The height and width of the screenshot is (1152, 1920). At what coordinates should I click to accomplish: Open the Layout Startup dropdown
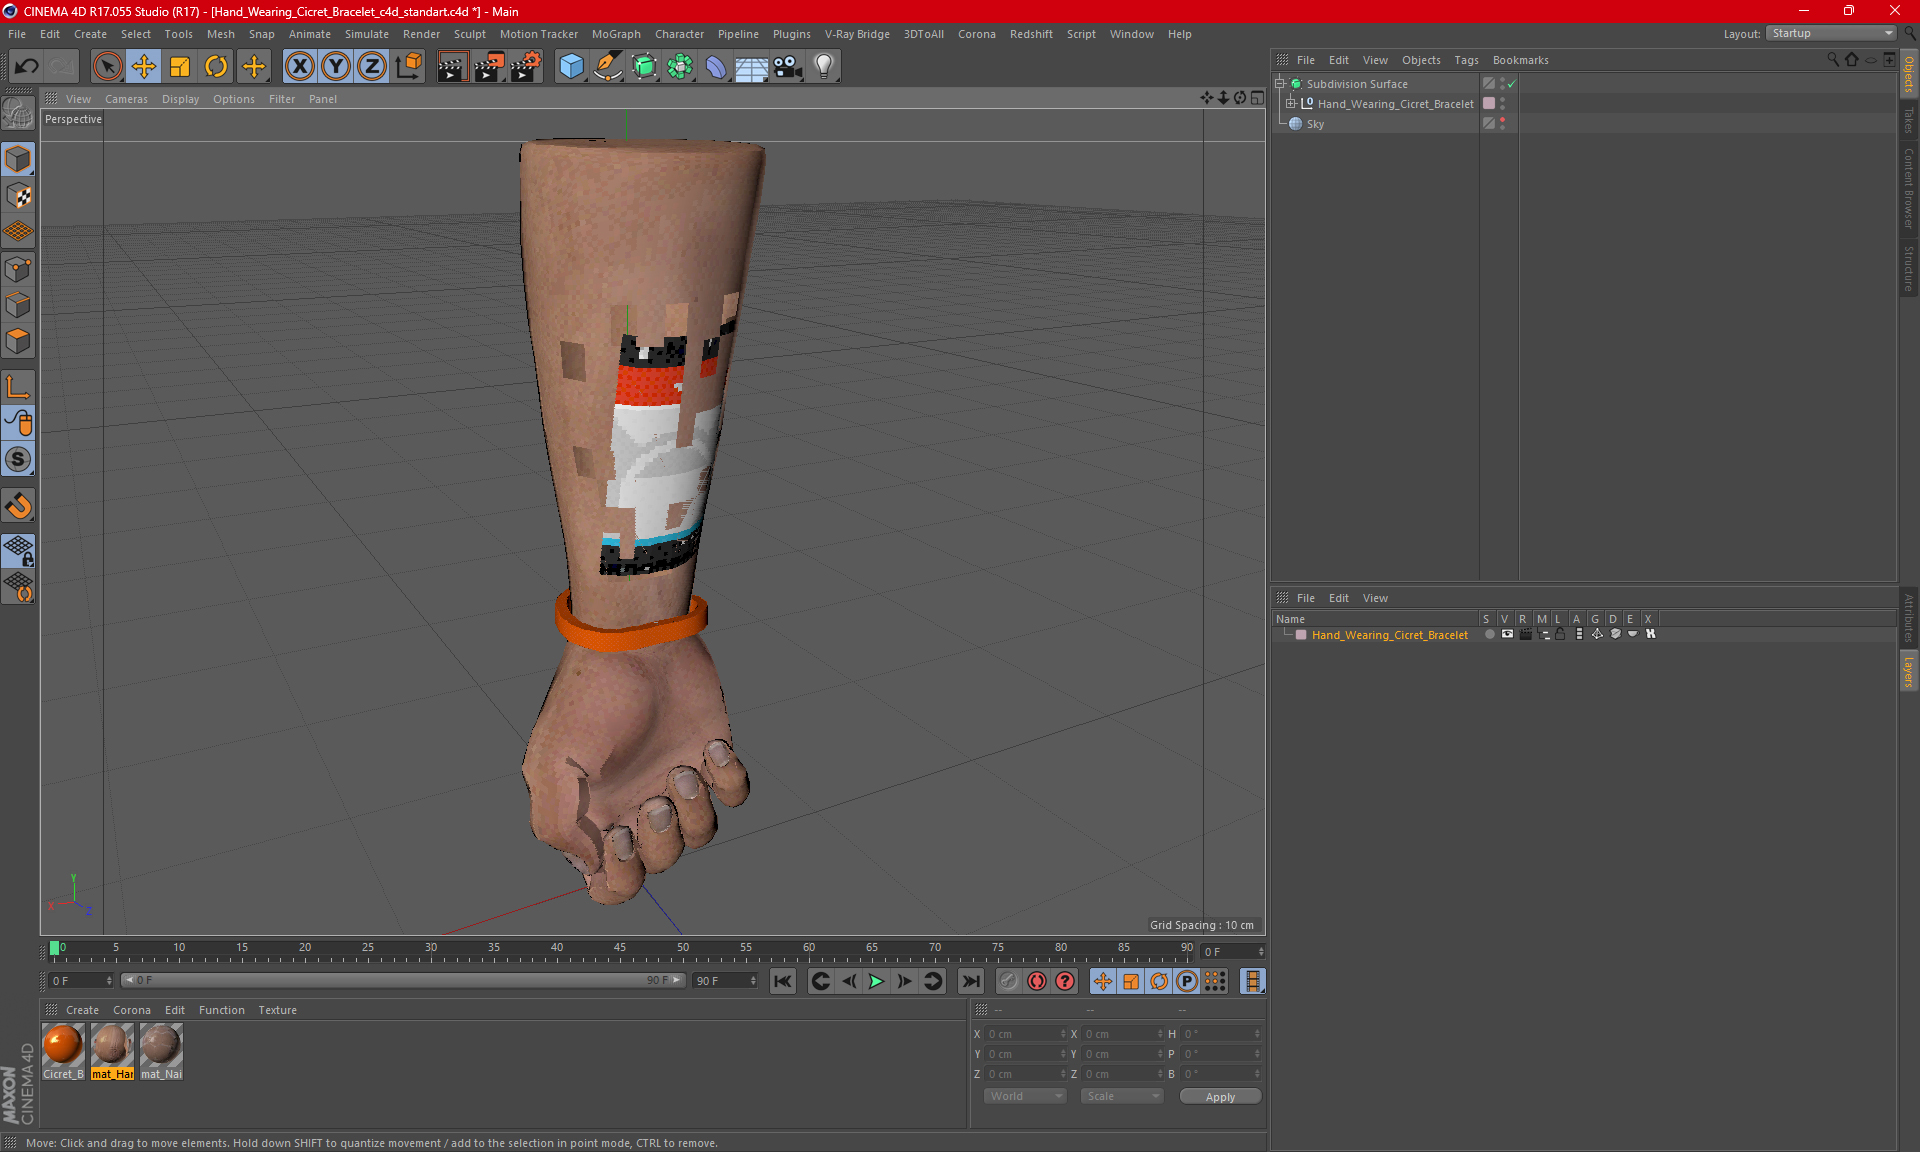(1832, 33)
